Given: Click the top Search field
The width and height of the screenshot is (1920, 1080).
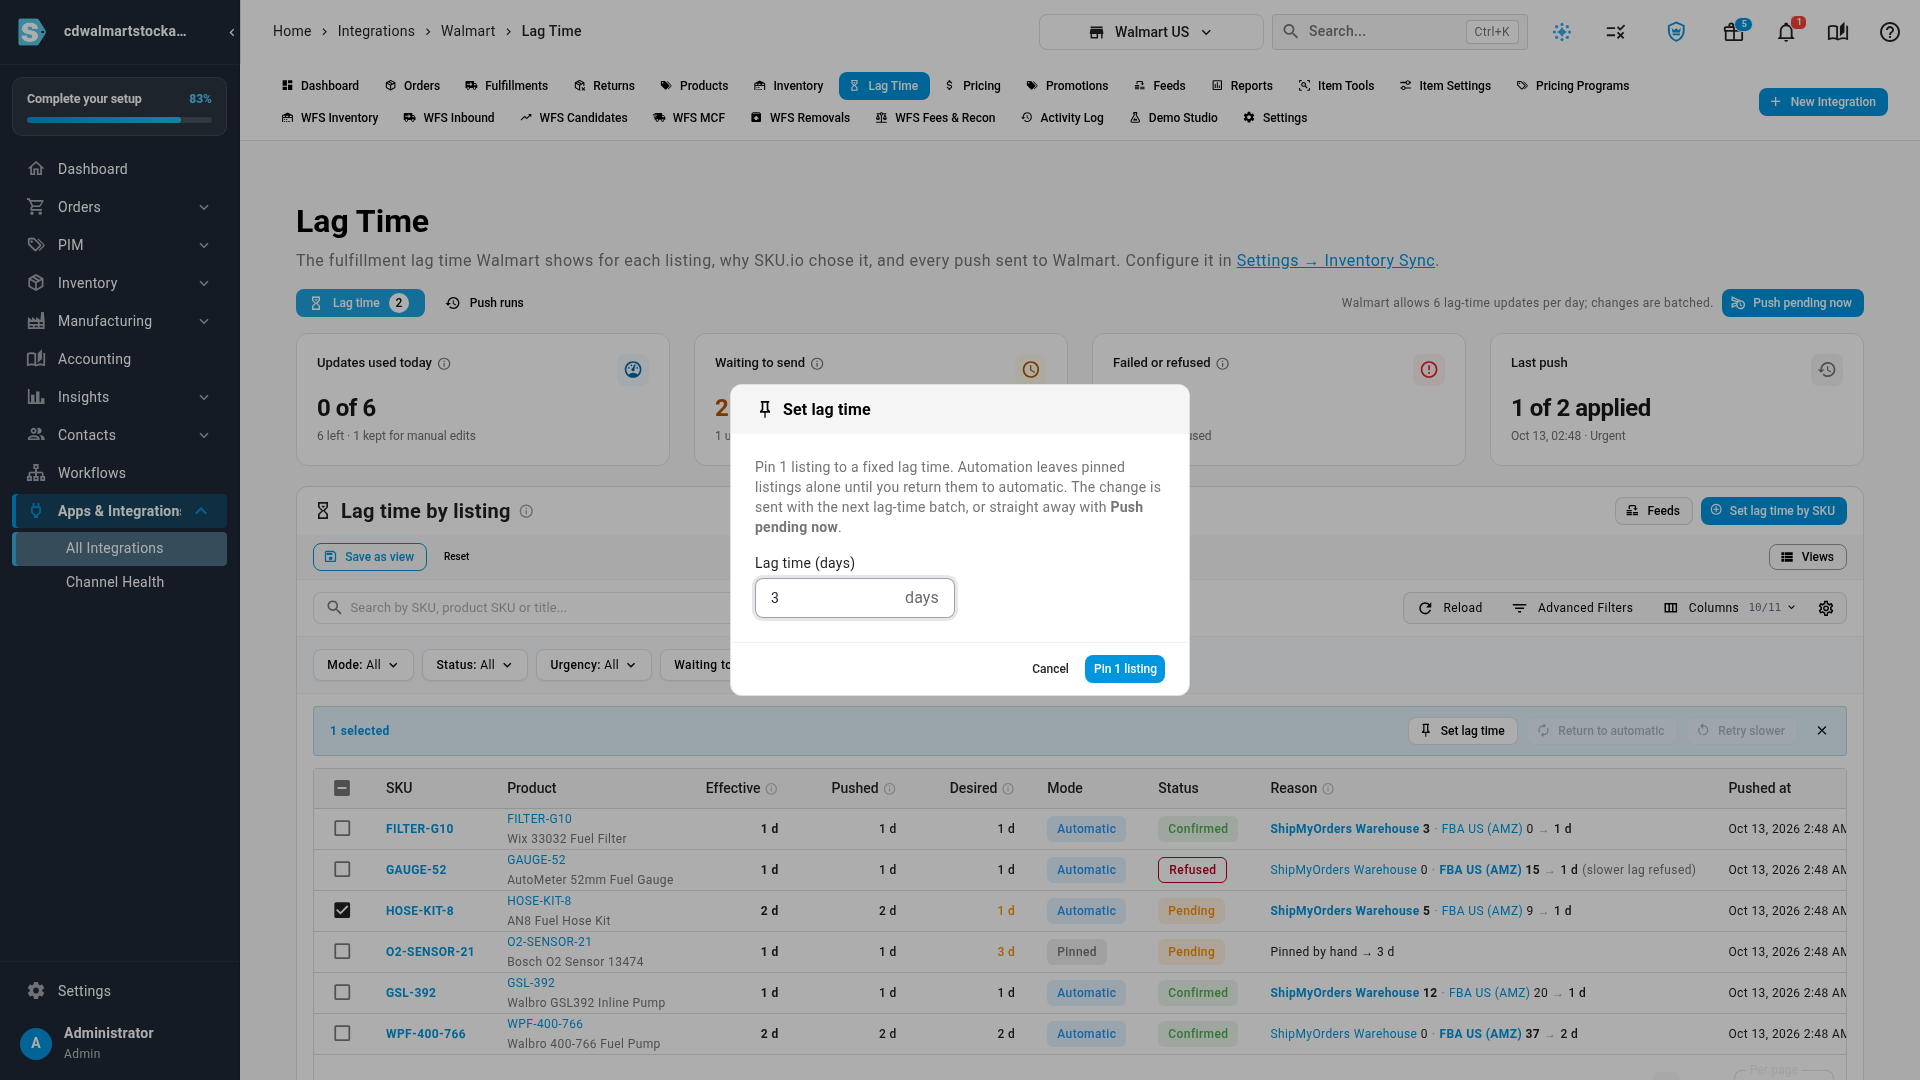Looking at the screenshot, I should pos(1399,32).
